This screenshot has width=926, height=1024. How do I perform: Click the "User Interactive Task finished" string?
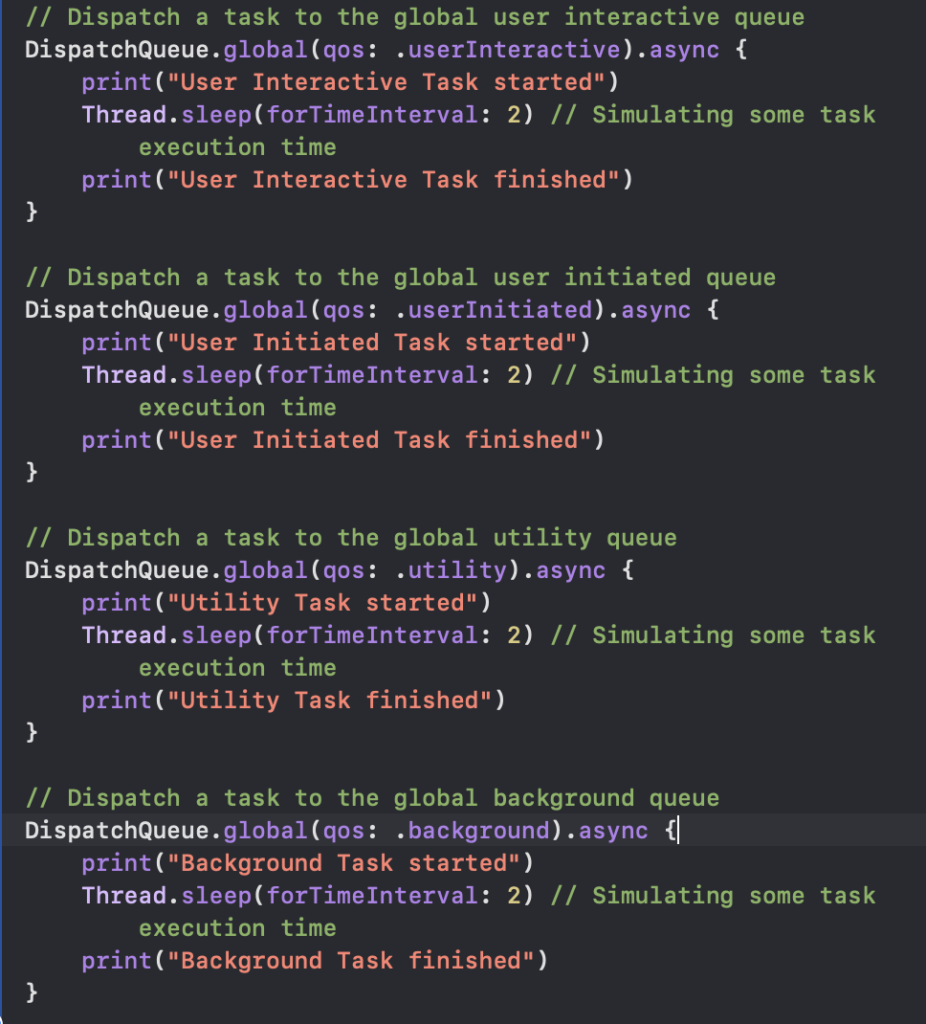(393, 180)
